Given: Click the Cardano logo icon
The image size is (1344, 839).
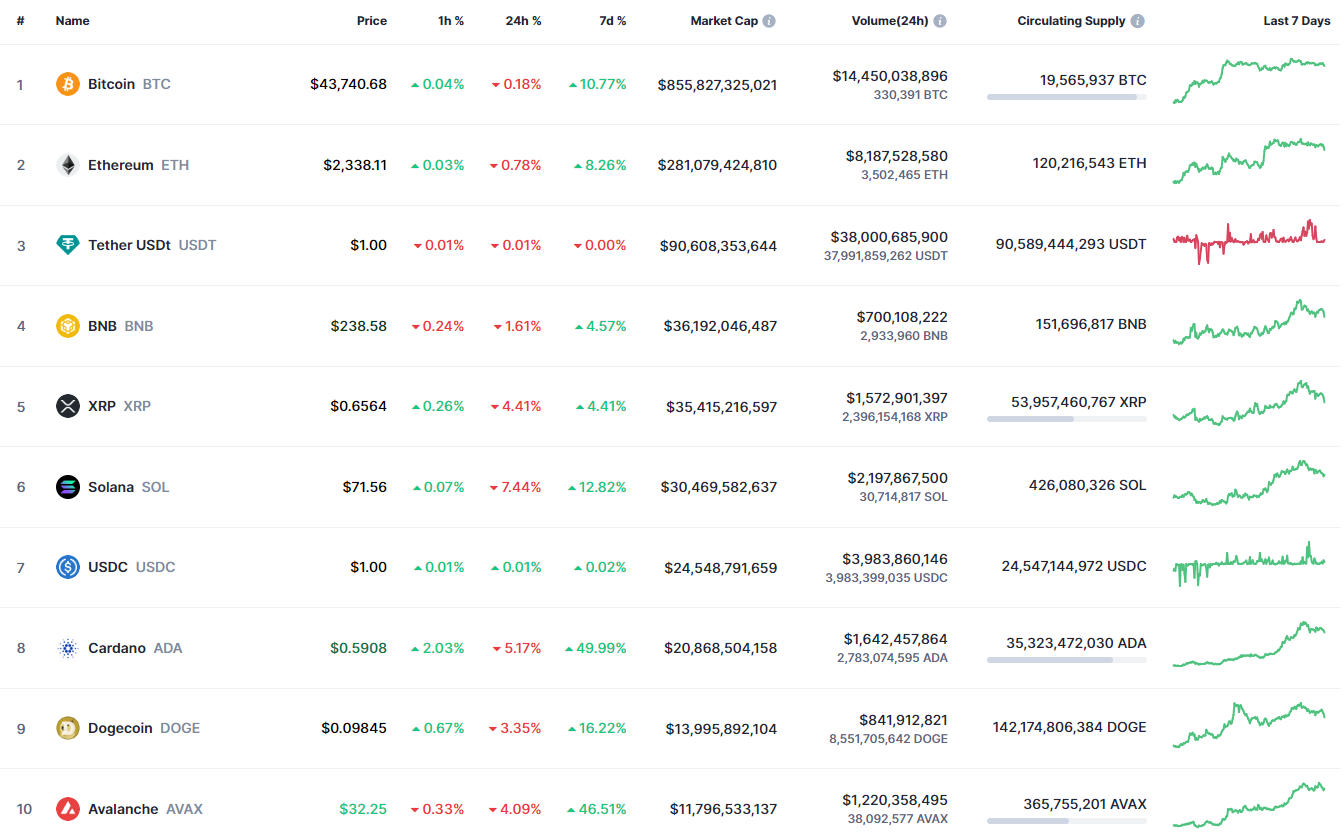Looking at the screenshot, I should (x=68, y=648).
